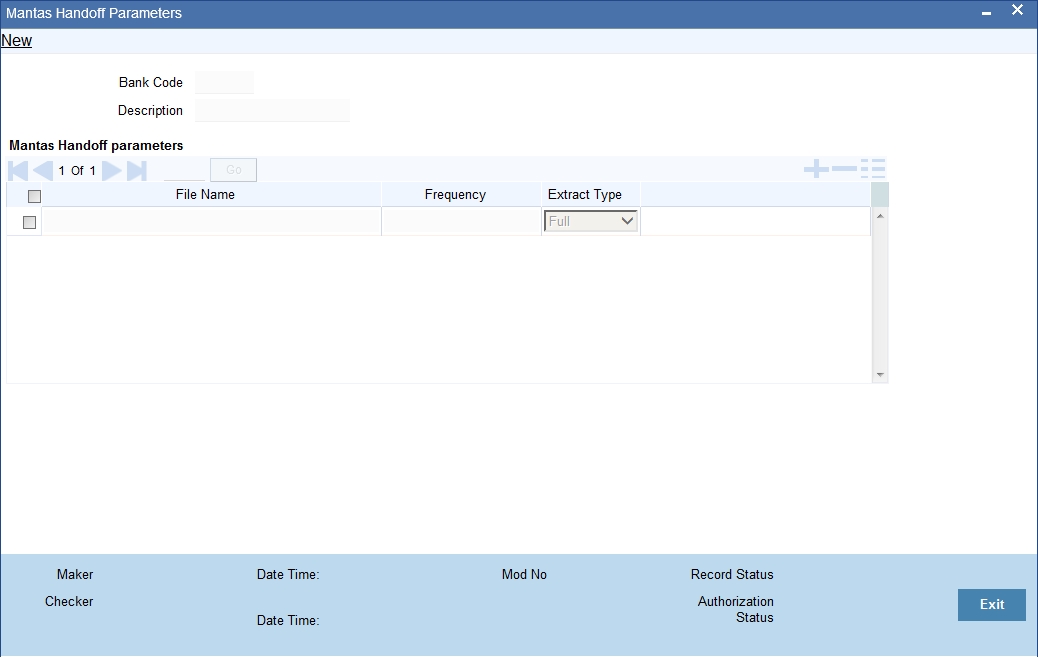Tick the select-all header checkbox
1038x658 pixels.
click(34, 196)
